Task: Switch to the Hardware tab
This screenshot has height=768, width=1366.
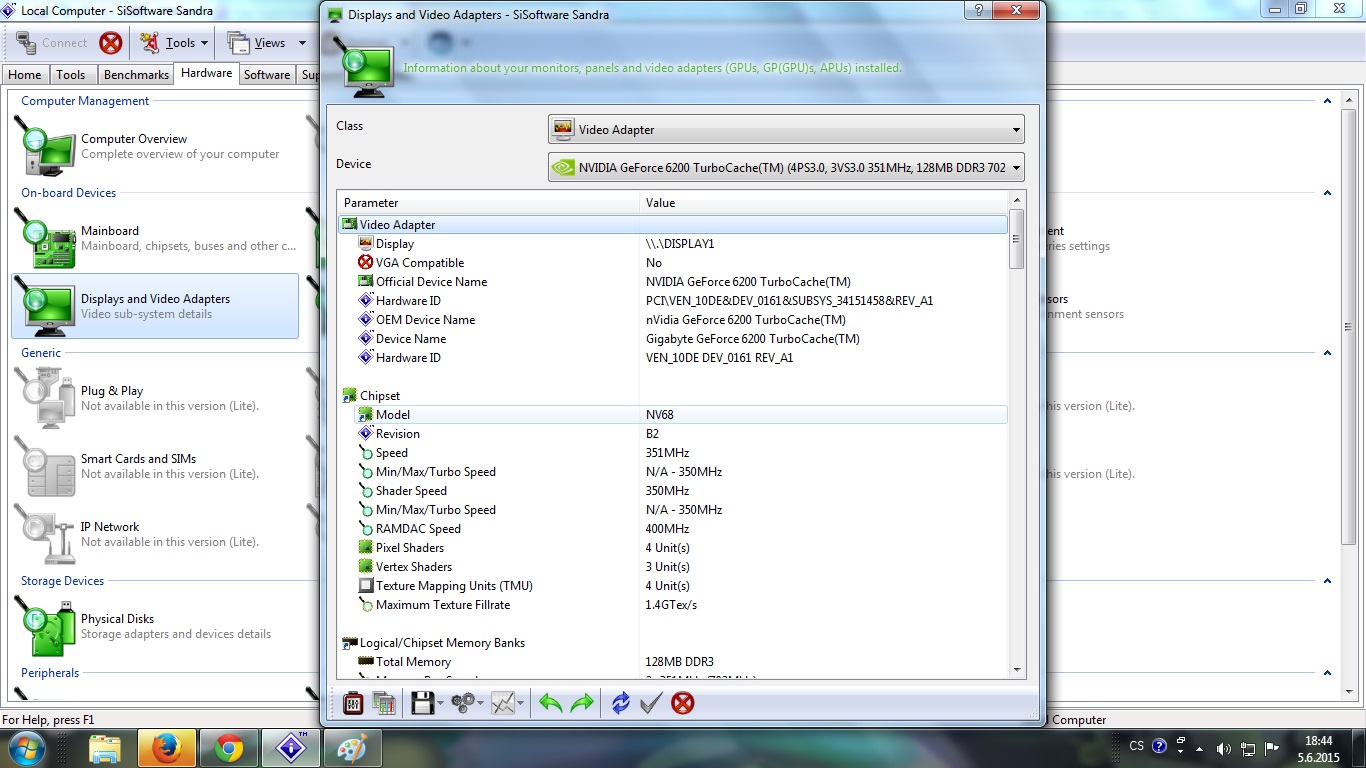Action: point(207,74)
